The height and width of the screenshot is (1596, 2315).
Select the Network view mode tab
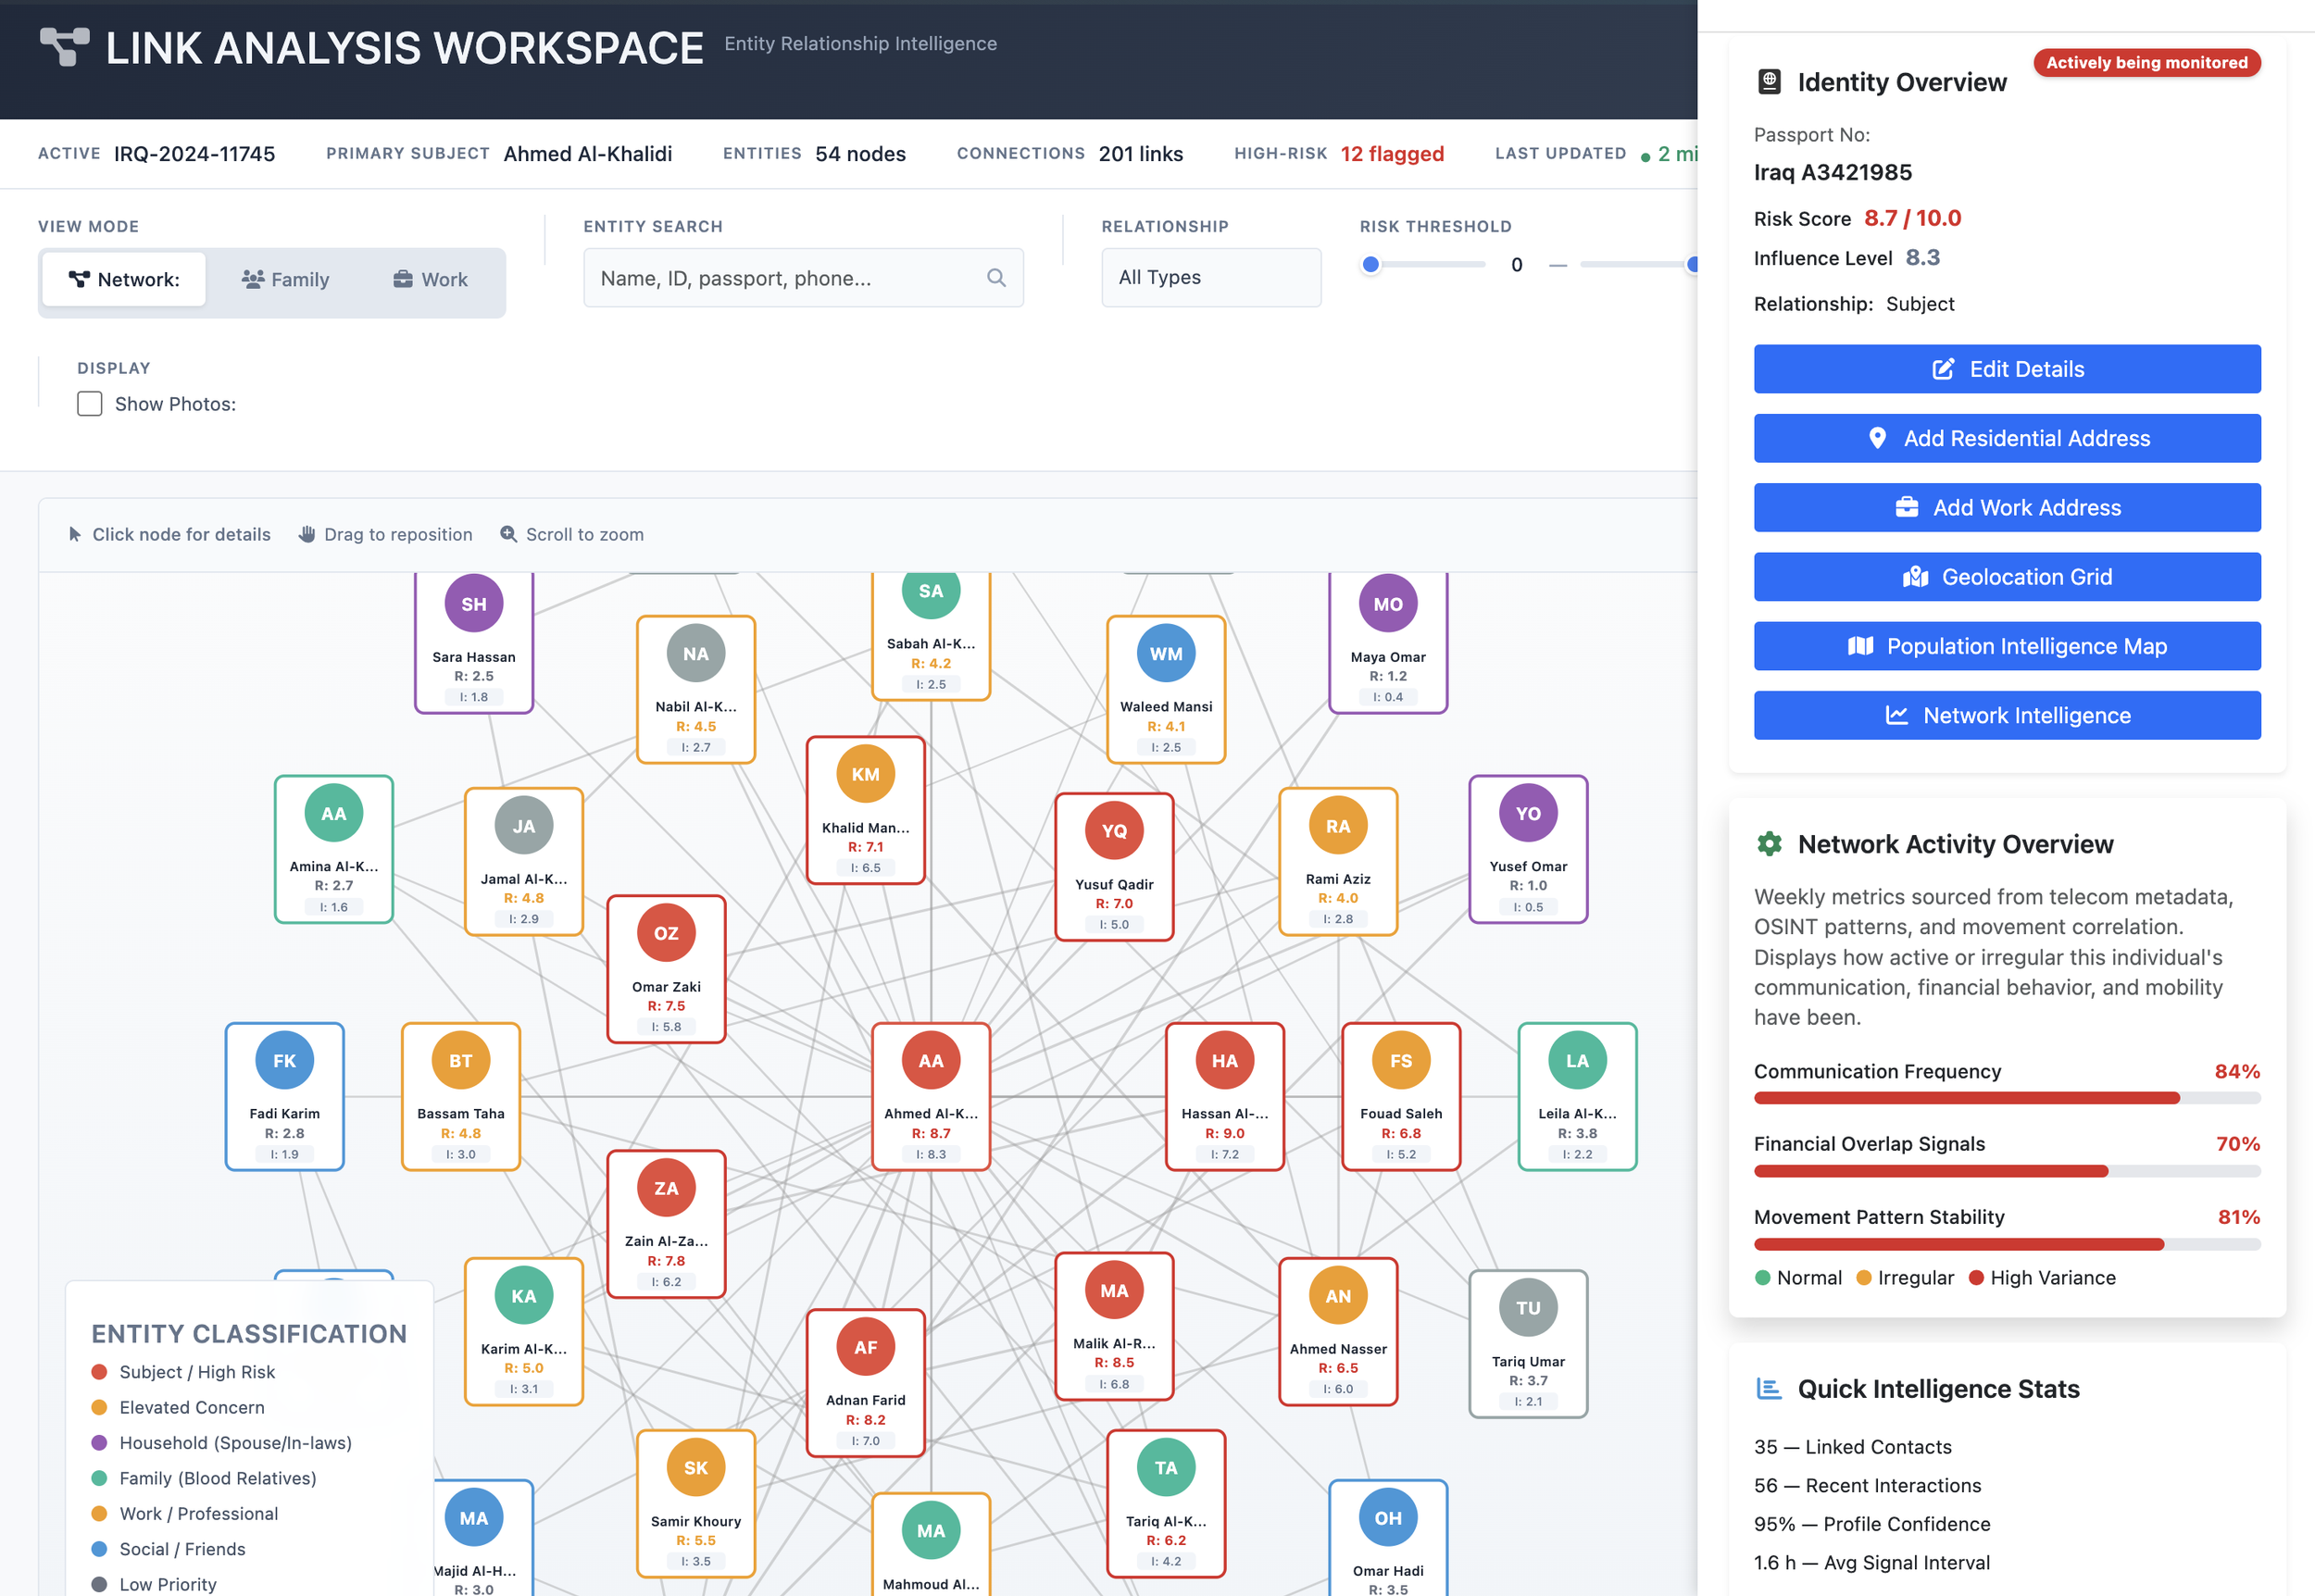pyautogui.click(x=124, y=280)
